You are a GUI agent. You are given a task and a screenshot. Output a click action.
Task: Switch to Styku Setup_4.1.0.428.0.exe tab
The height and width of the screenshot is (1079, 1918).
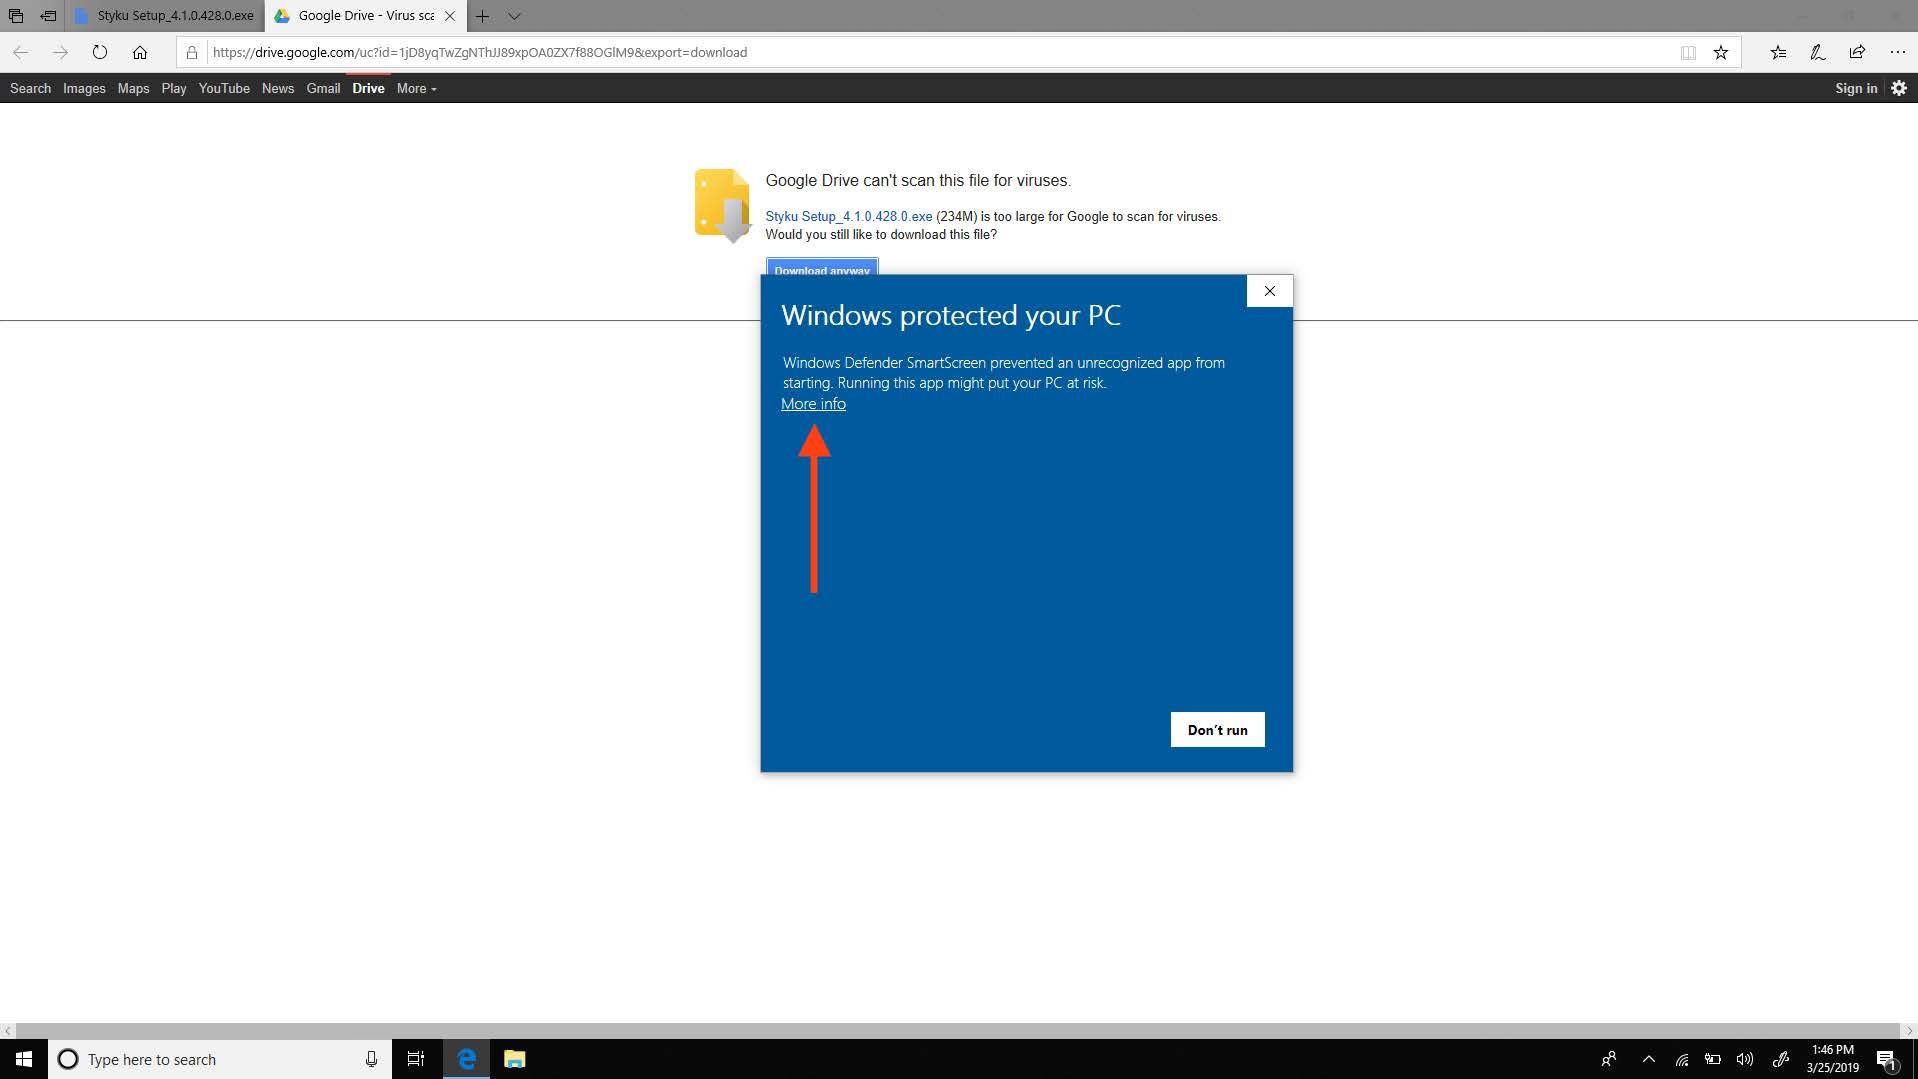click(x=166, y=16)
